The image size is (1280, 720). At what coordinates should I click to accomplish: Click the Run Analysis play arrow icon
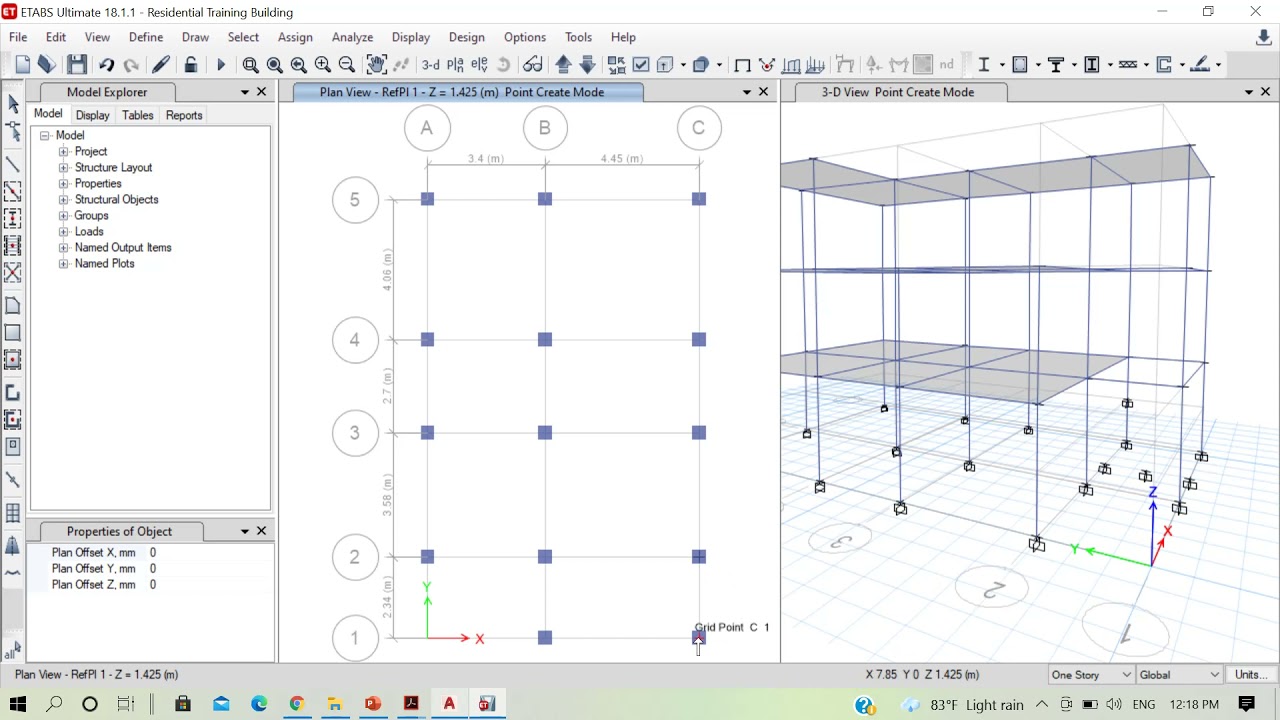[221, 65]
